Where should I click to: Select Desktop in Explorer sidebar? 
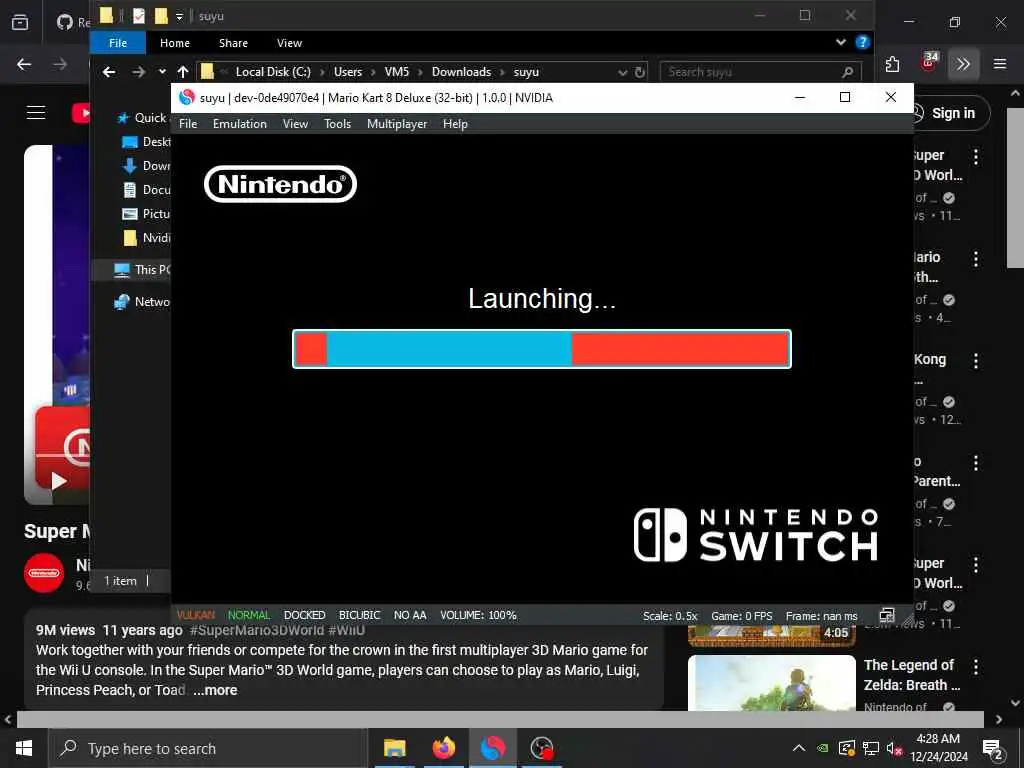(147, 142)
